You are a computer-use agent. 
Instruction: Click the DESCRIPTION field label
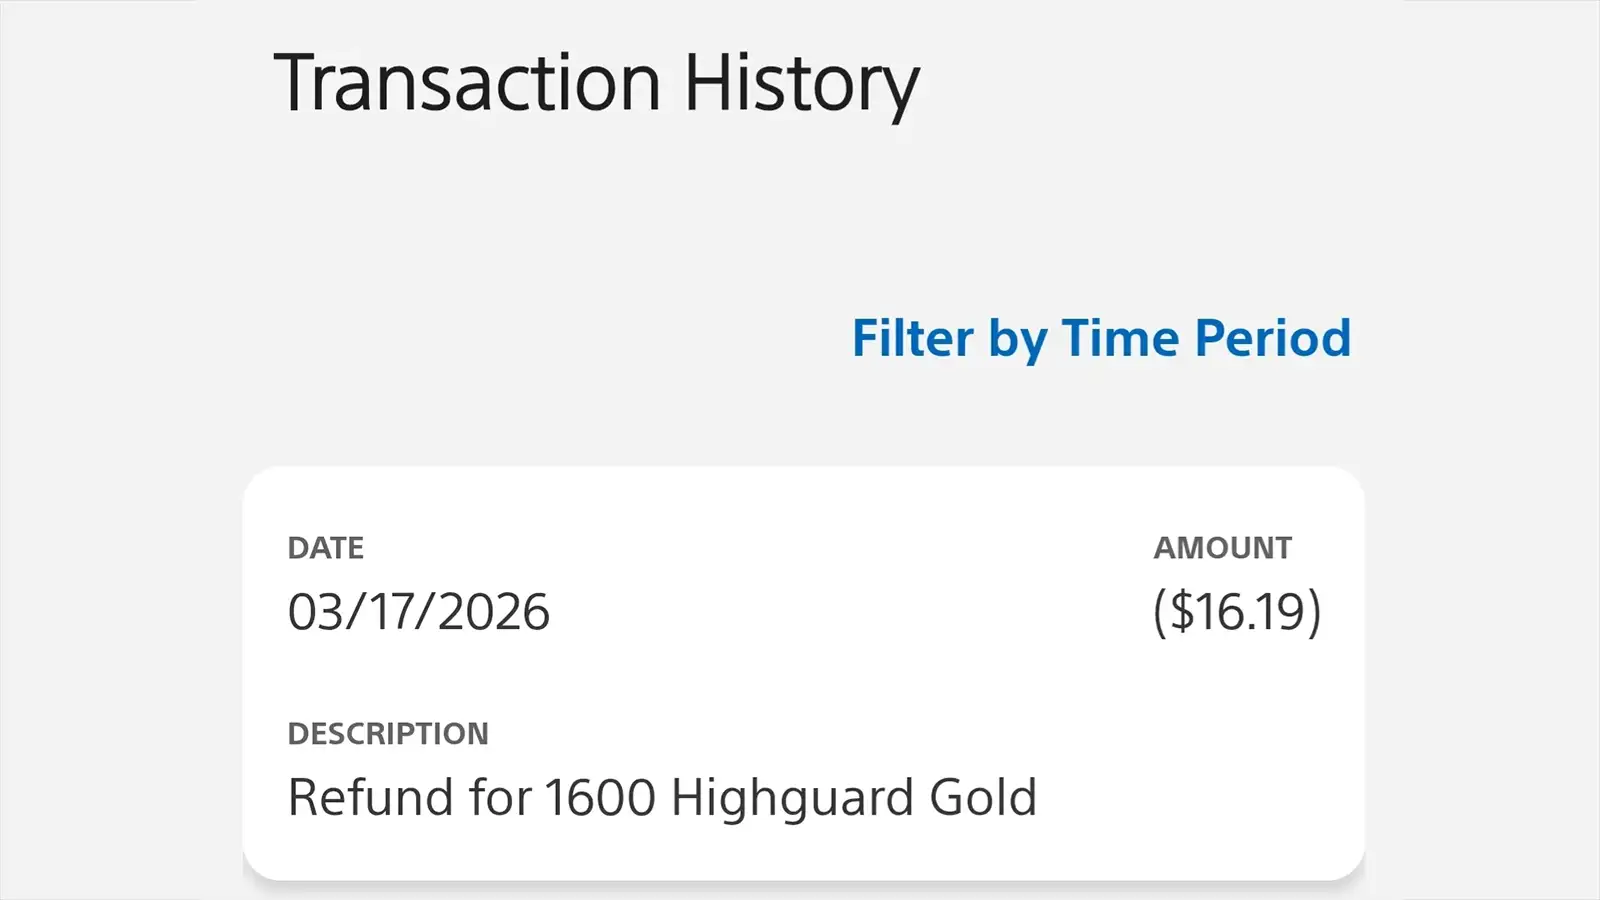point(388,733)
